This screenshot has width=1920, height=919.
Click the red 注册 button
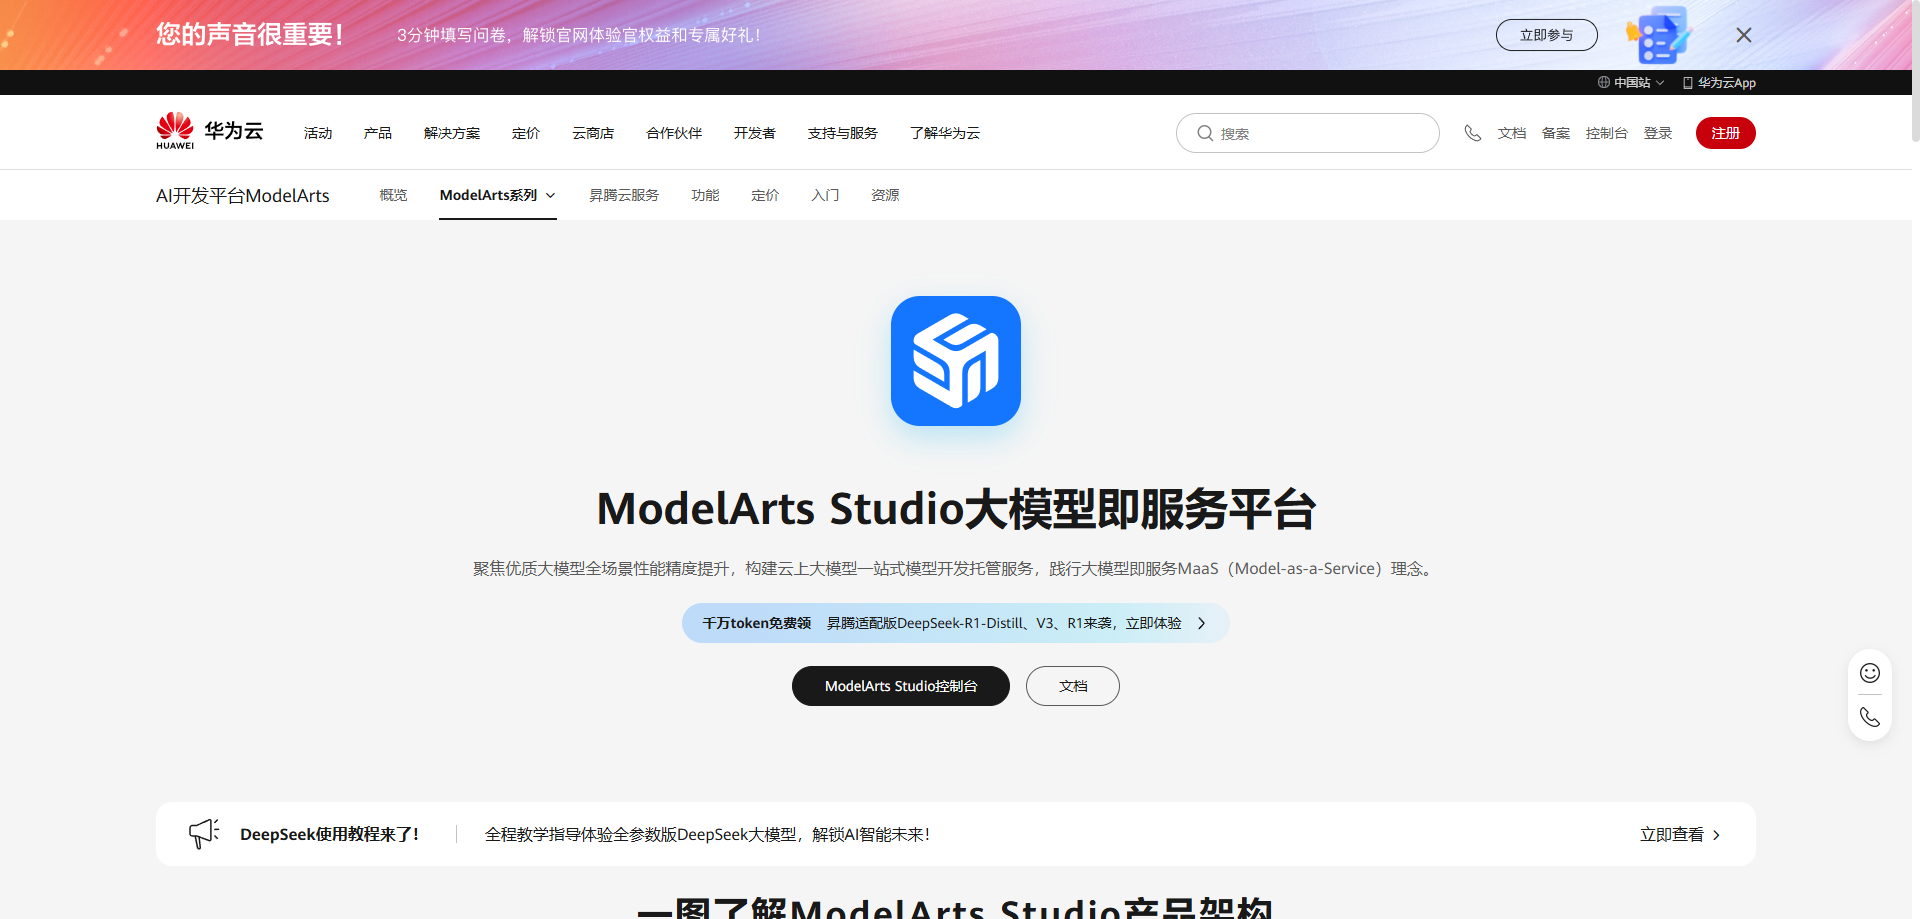1726,133
